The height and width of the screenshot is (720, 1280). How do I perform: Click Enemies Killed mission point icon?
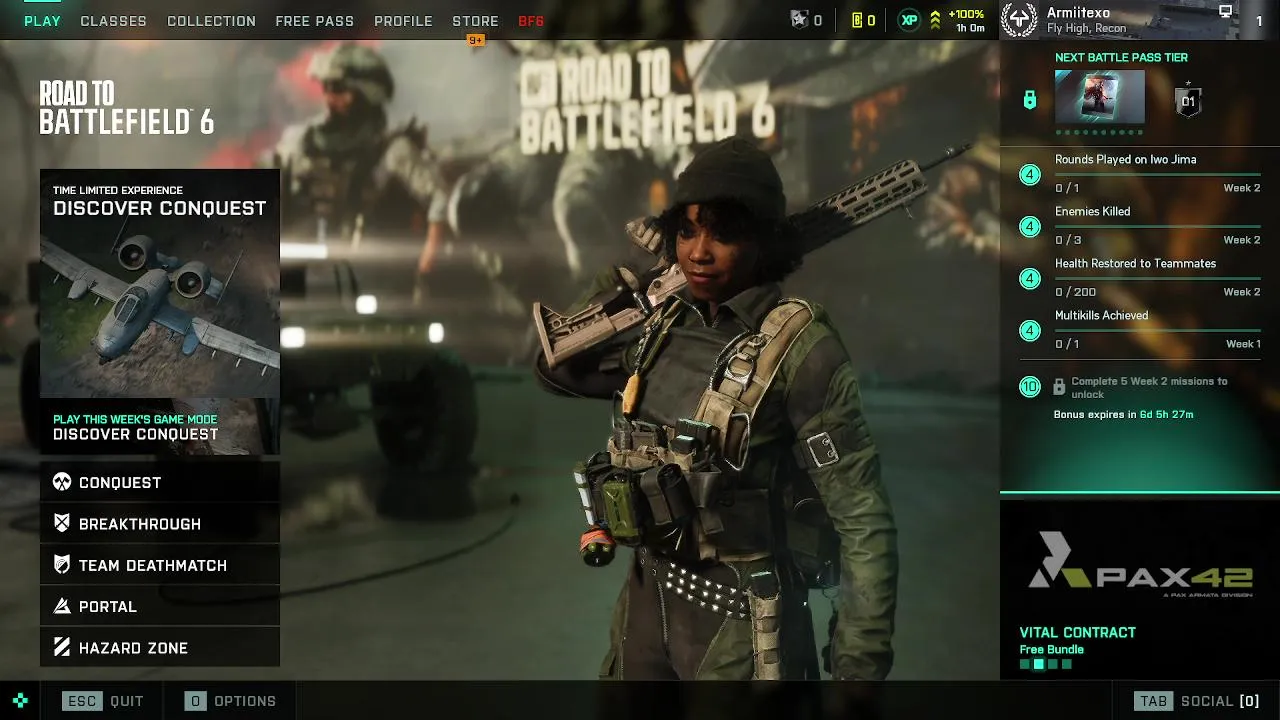tap(1030, 227)
